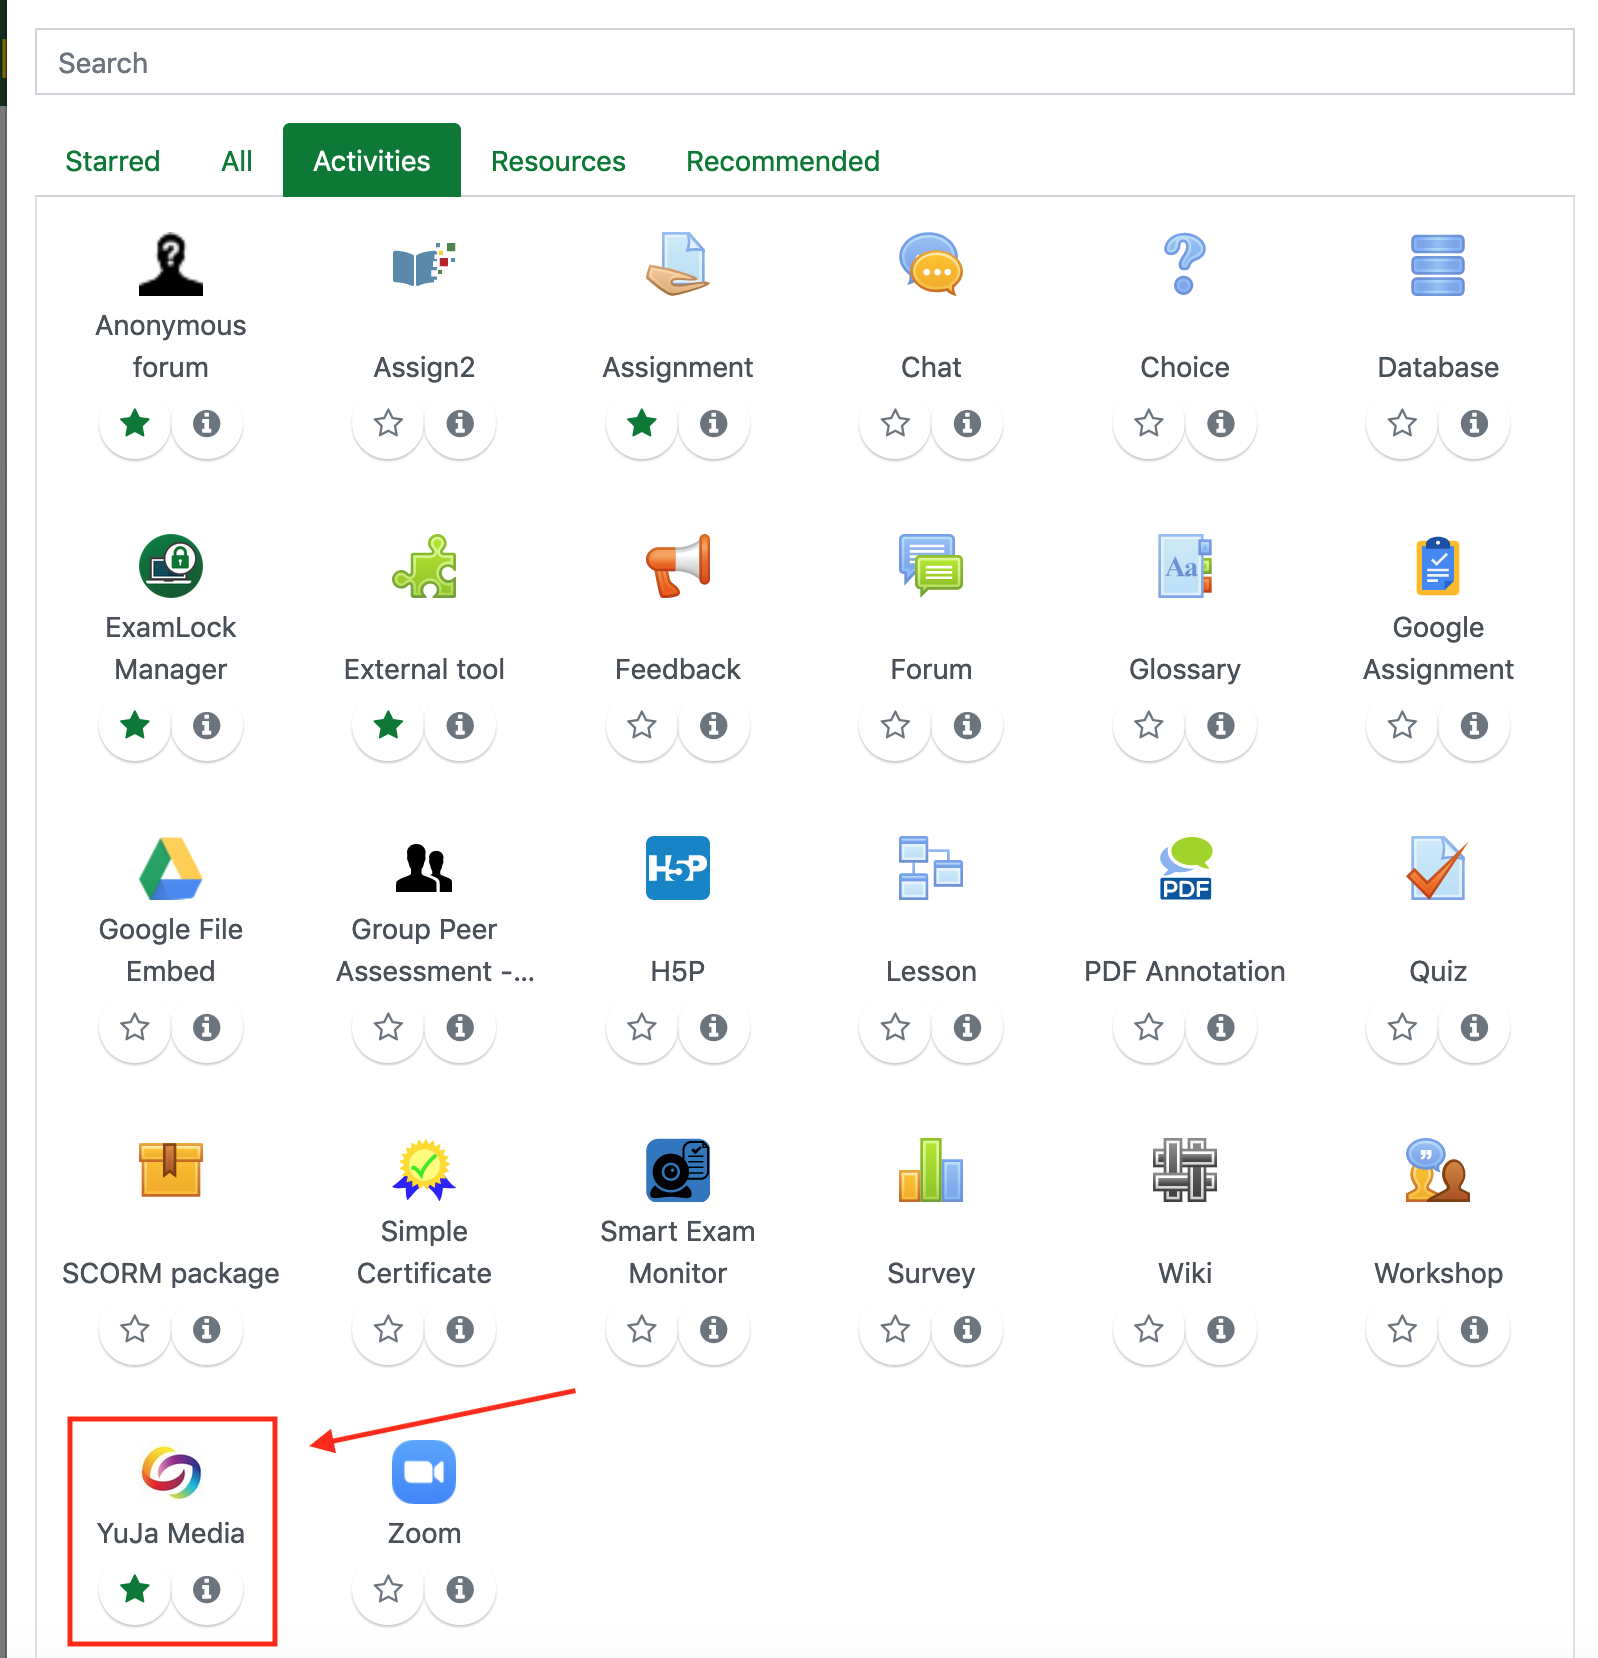Add a Quiz activity via its icon
The height and width of the screenshot is (1658, 1598).
(x=1437, y=868)
